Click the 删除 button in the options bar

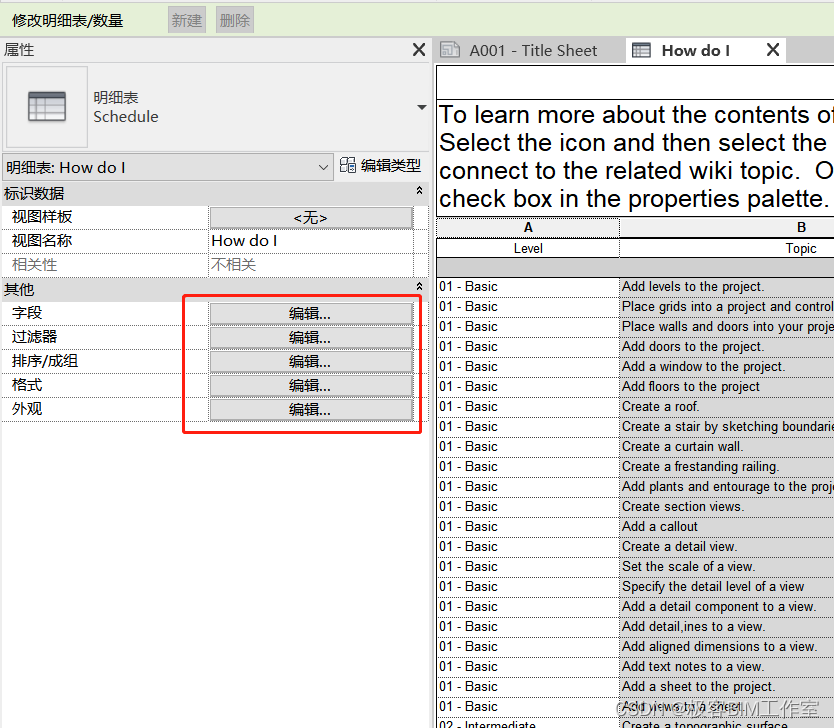235,20
